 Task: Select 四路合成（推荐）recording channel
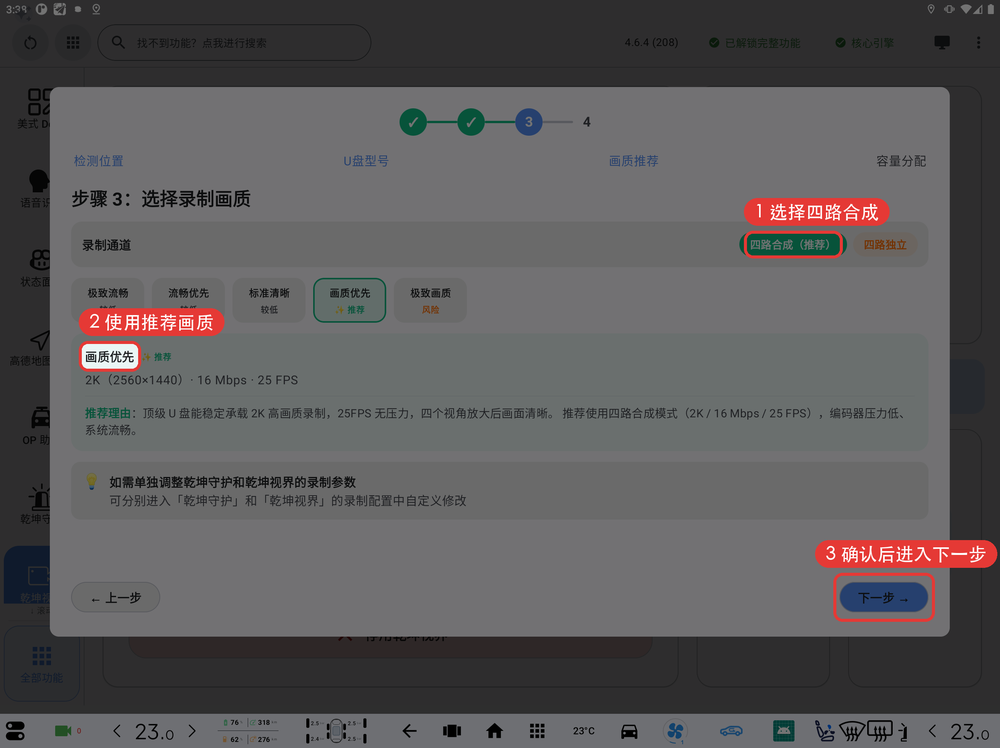[x=793, y=245]
